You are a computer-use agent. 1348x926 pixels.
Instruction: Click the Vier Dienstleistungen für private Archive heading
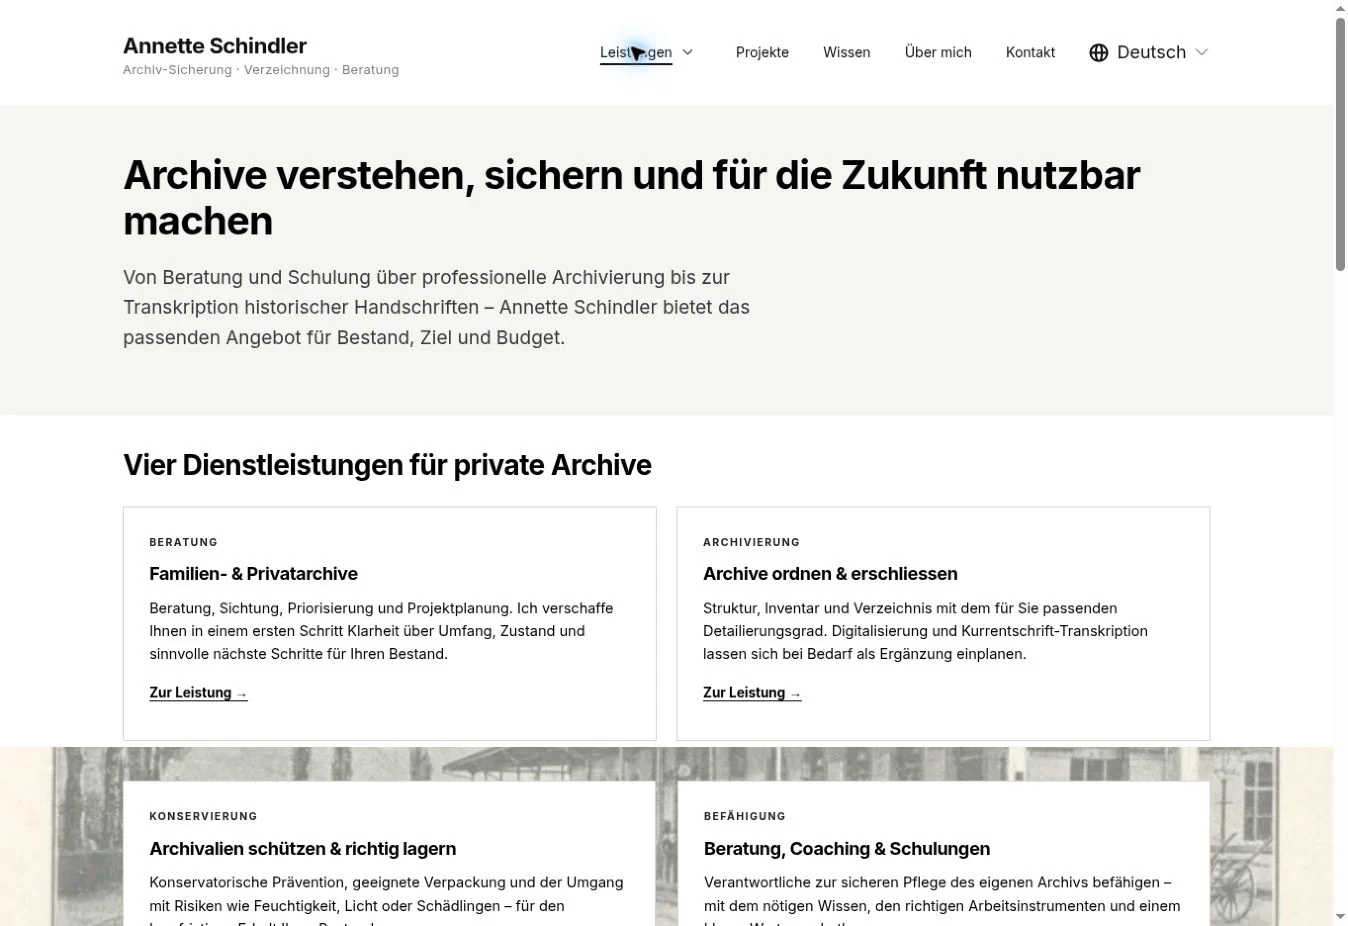point(387,465)
